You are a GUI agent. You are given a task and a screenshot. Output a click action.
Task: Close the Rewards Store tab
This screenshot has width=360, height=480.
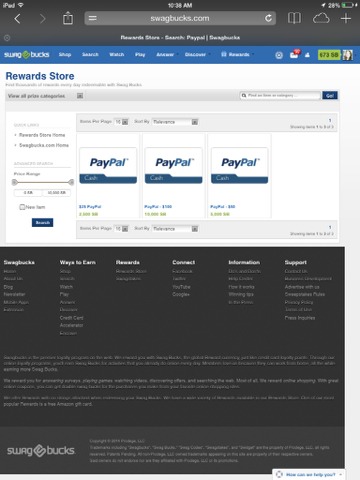point(7,38)
